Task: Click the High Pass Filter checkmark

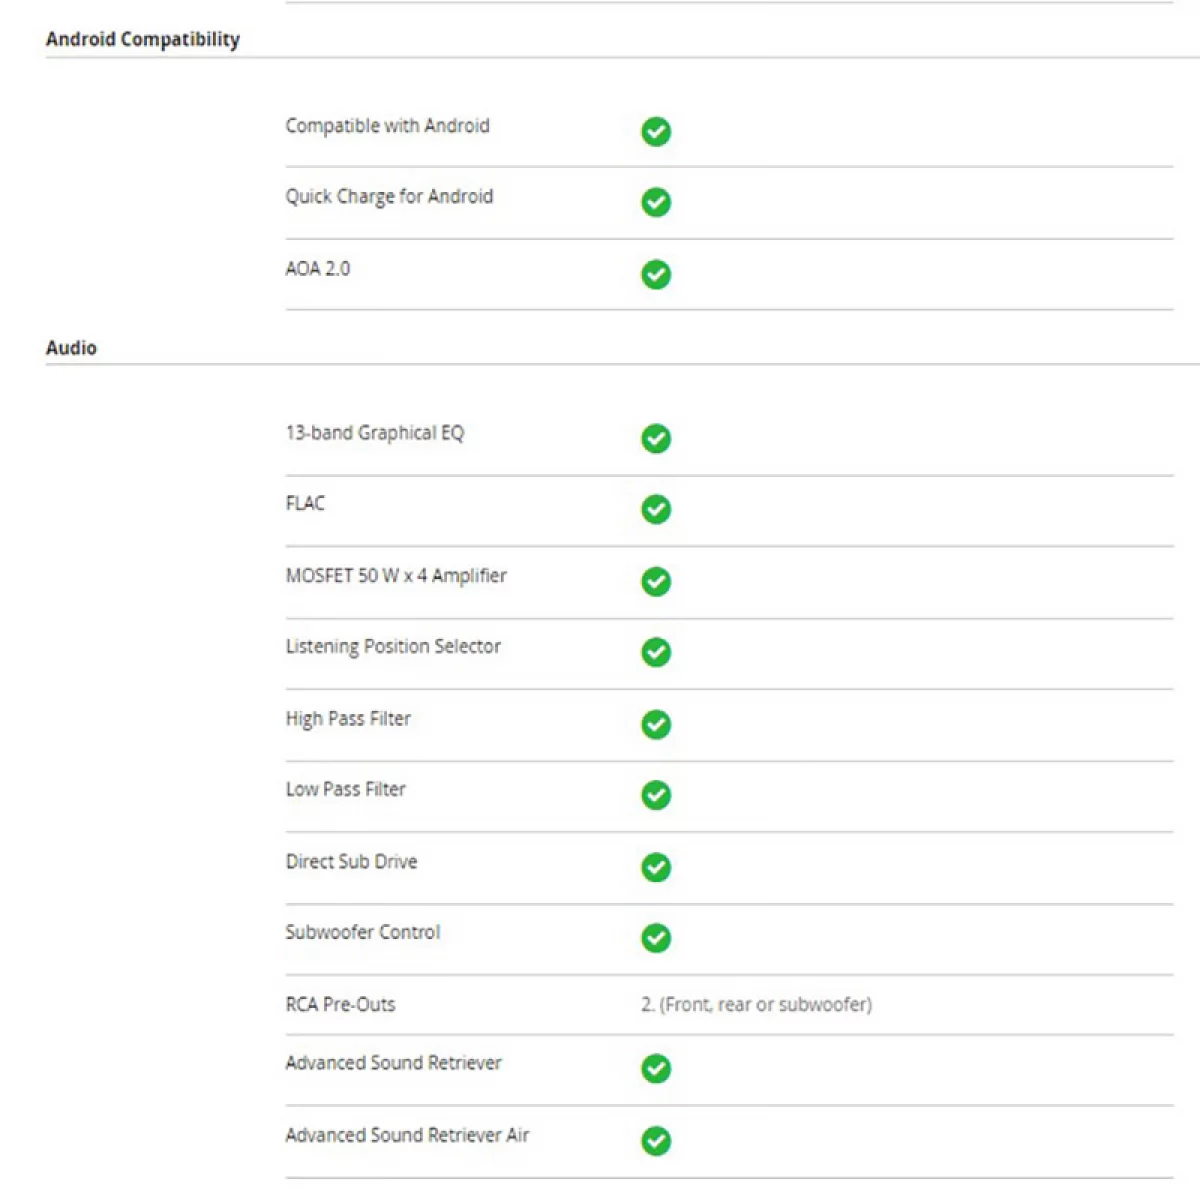Action: 656,724
